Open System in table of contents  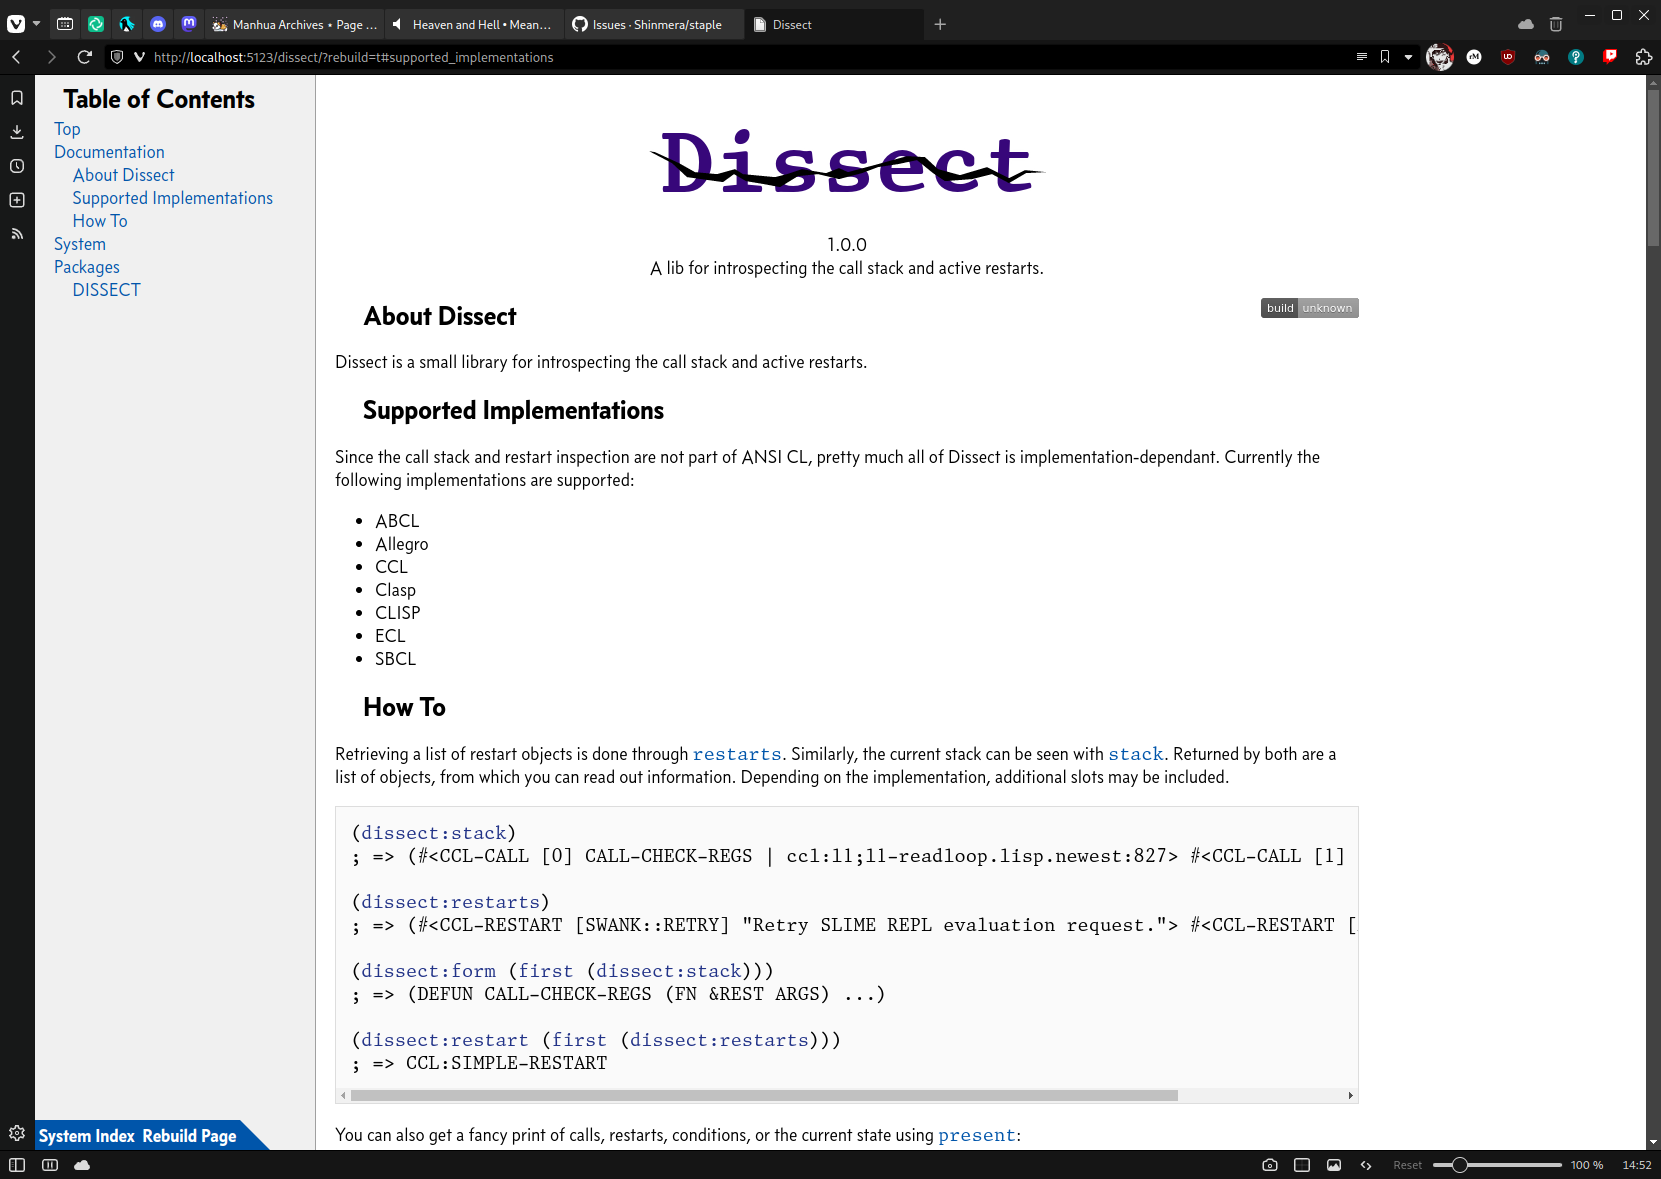pyautogui.click(x=80, y=244)
